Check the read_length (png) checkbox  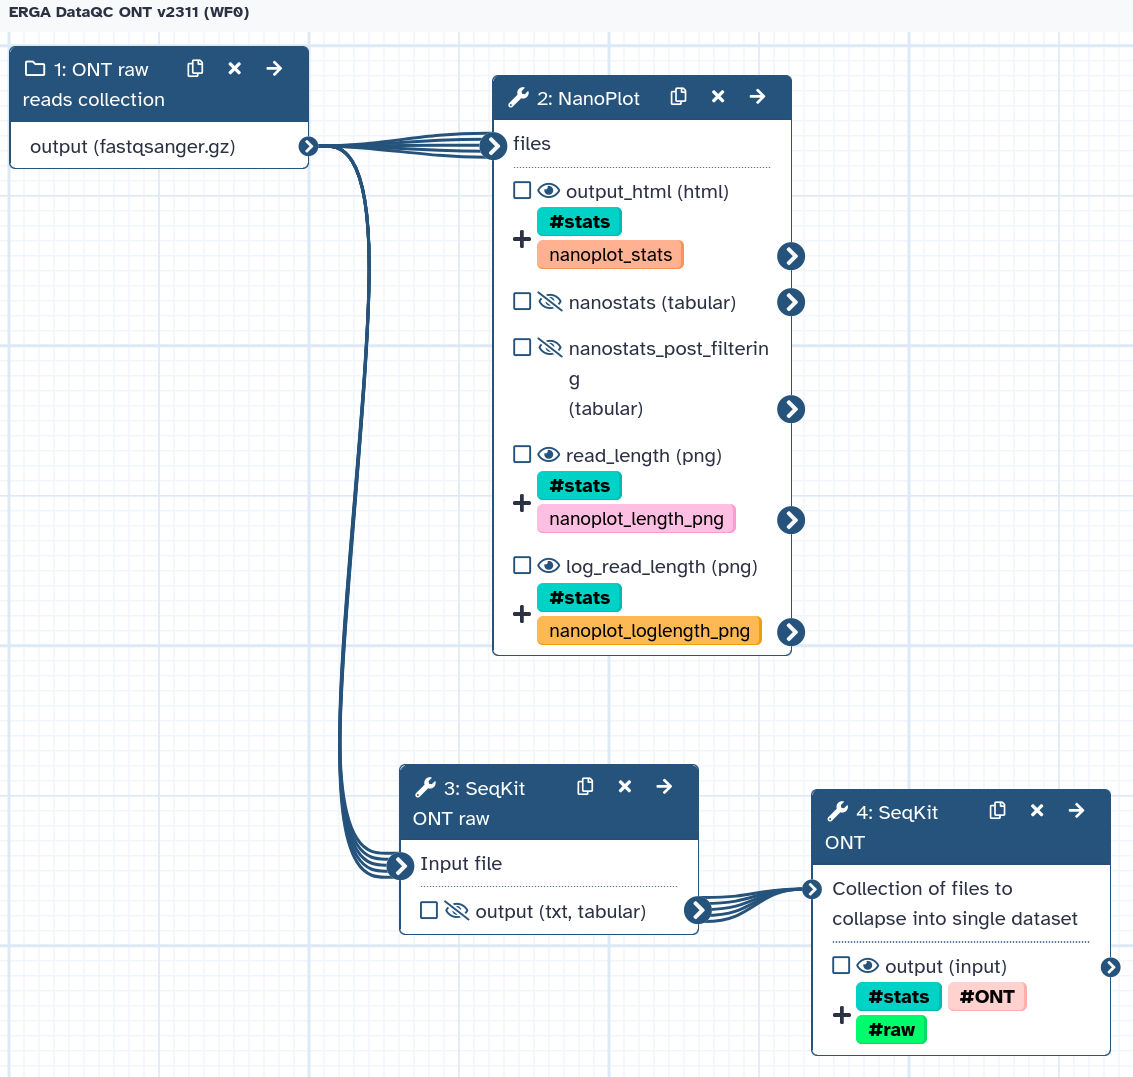coord(522,454)
